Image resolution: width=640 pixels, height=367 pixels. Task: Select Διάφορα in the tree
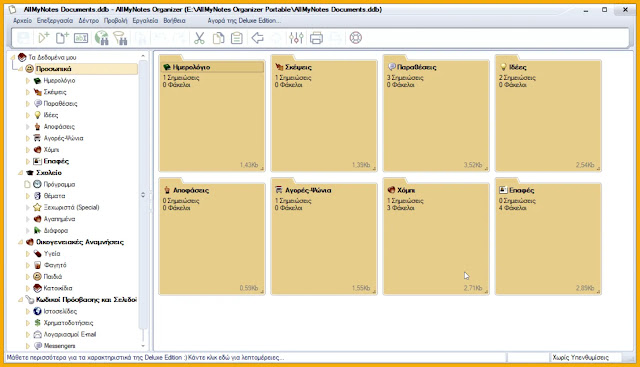click(x=56, y=230)
